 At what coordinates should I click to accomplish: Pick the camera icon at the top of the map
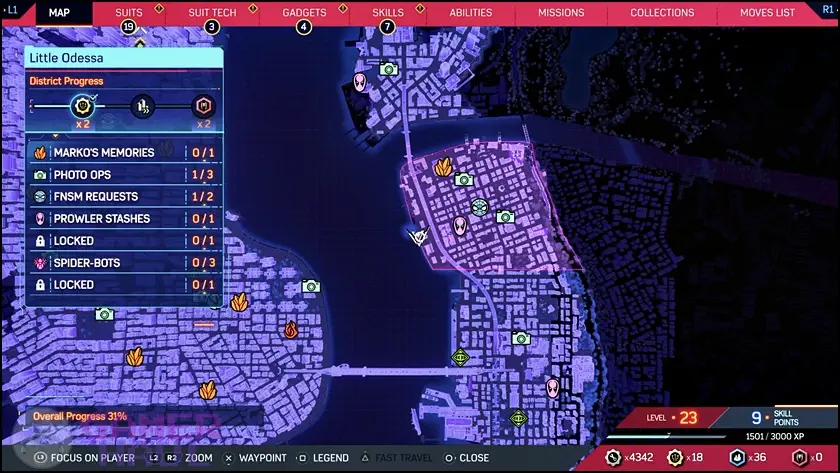click(388, 69)
